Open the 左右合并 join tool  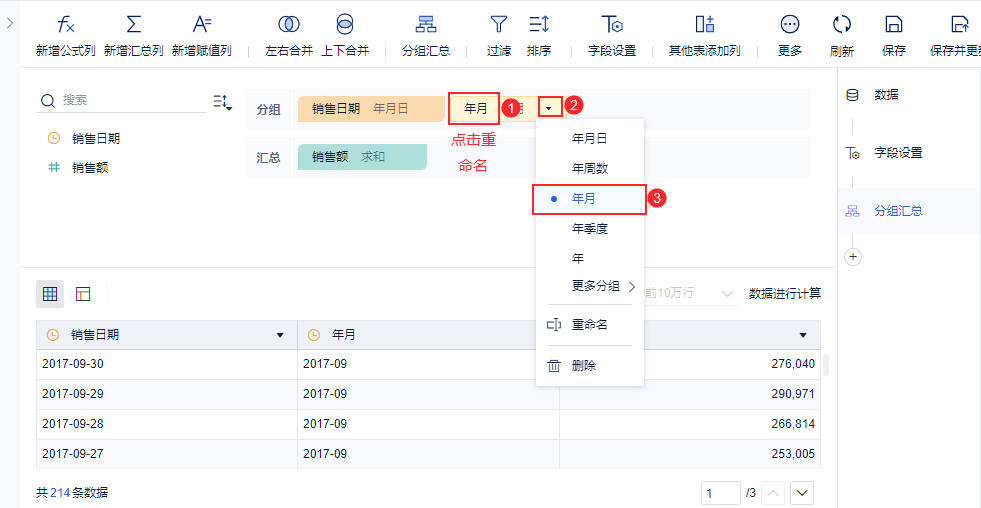click(x=288, y=26)
